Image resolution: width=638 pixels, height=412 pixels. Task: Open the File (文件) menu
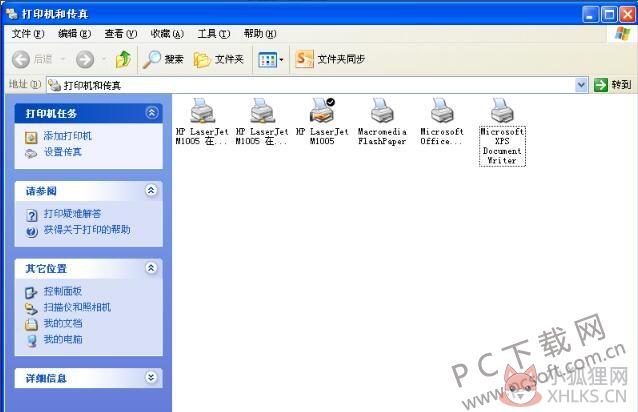28,34
